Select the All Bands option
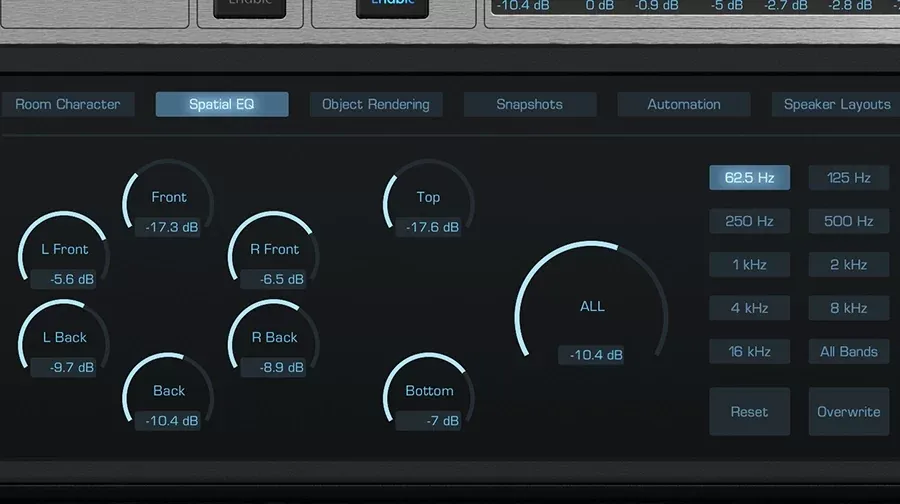Image resolution: width=900 pixels, height=504 pixels. (849, 351)
